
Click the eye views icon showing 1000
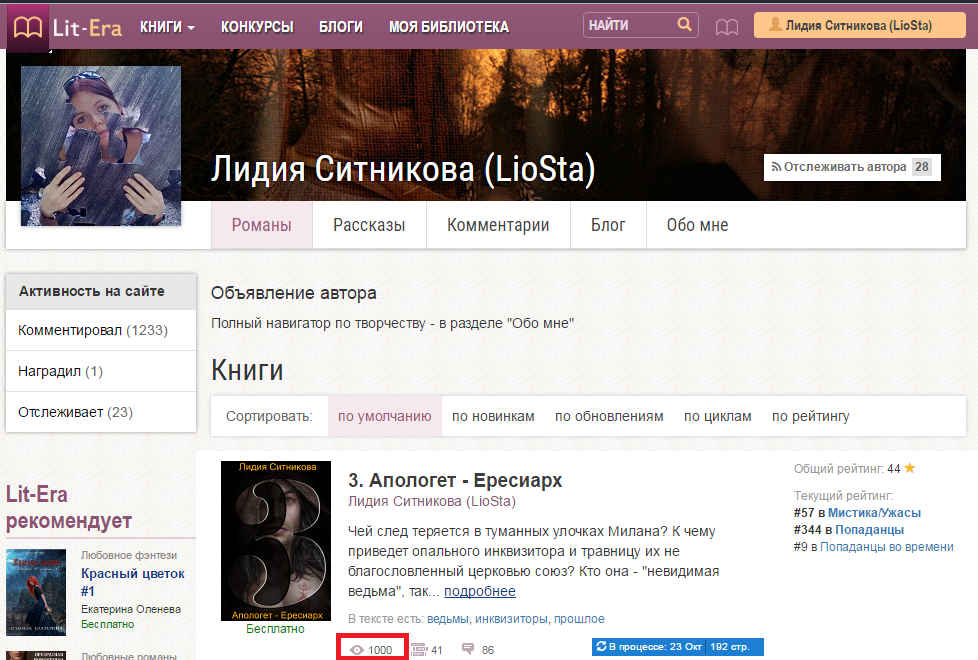pyautogui.click(x=356, y=650)
